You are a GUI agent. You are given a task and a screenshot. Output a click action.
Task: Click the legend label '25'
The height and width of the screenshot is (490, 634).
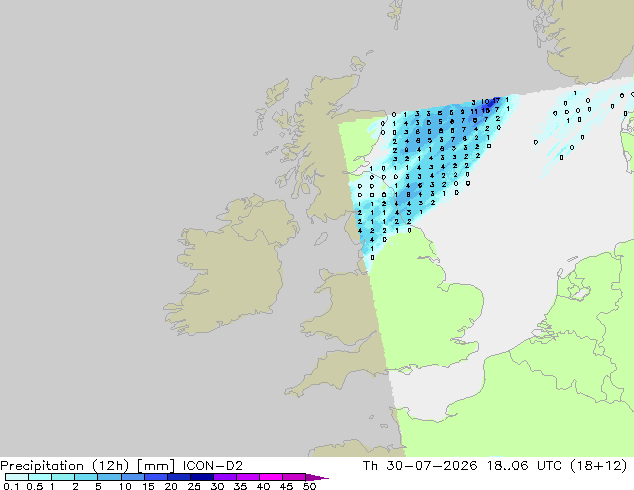click(x=194, y=486)
